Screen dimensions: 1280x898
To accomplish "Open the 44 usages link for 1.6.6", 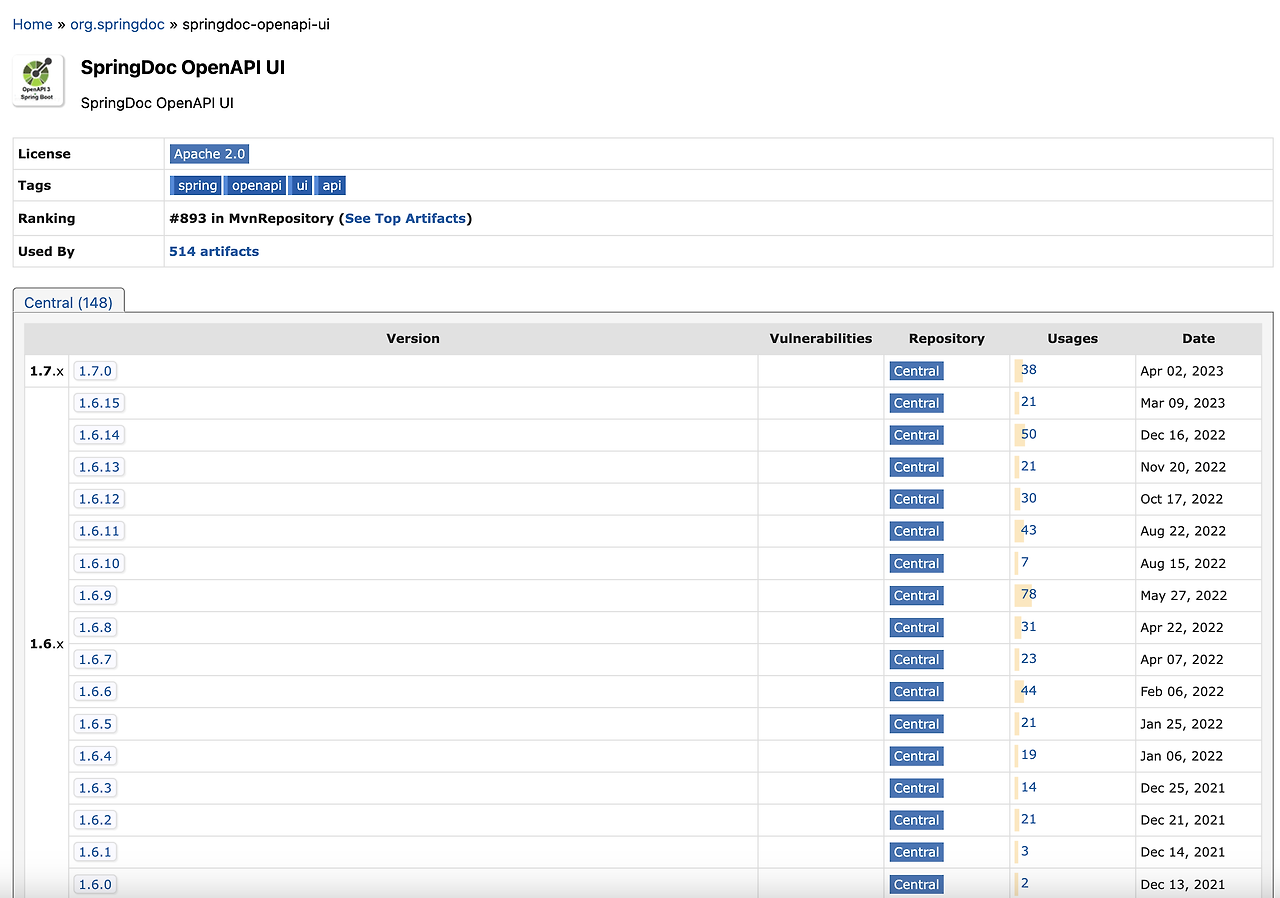I will 1029,690.
